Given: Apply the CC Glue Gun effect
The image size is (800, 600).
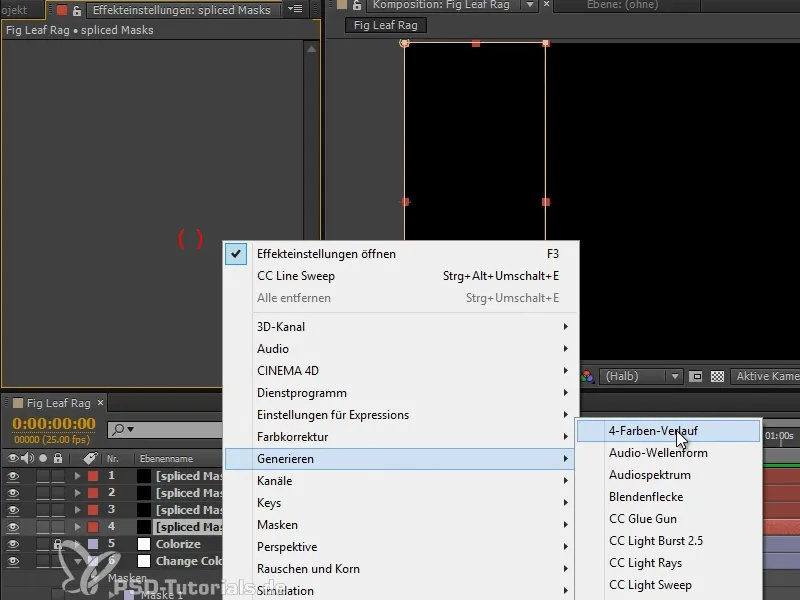Looking at the screenshot, I should pyautogui.click(x=668, y=518).
